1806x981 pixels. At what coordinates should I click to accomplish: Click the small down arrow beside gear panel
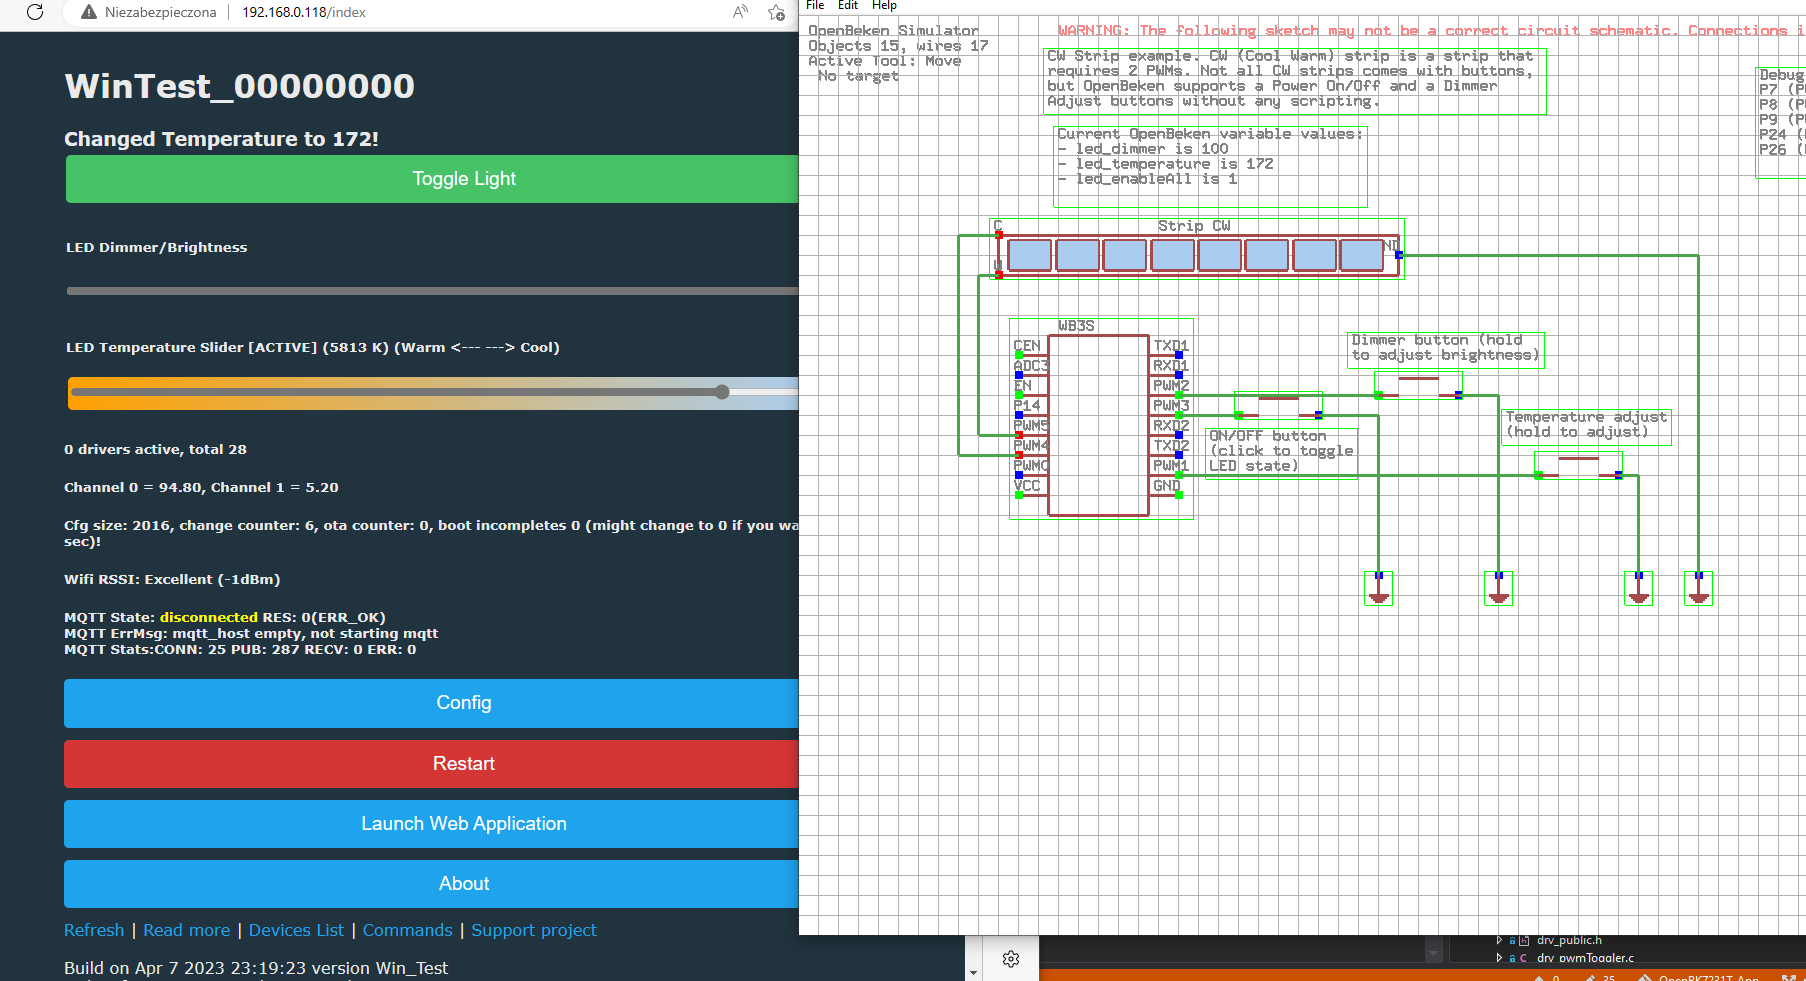(x=973, y=971)
